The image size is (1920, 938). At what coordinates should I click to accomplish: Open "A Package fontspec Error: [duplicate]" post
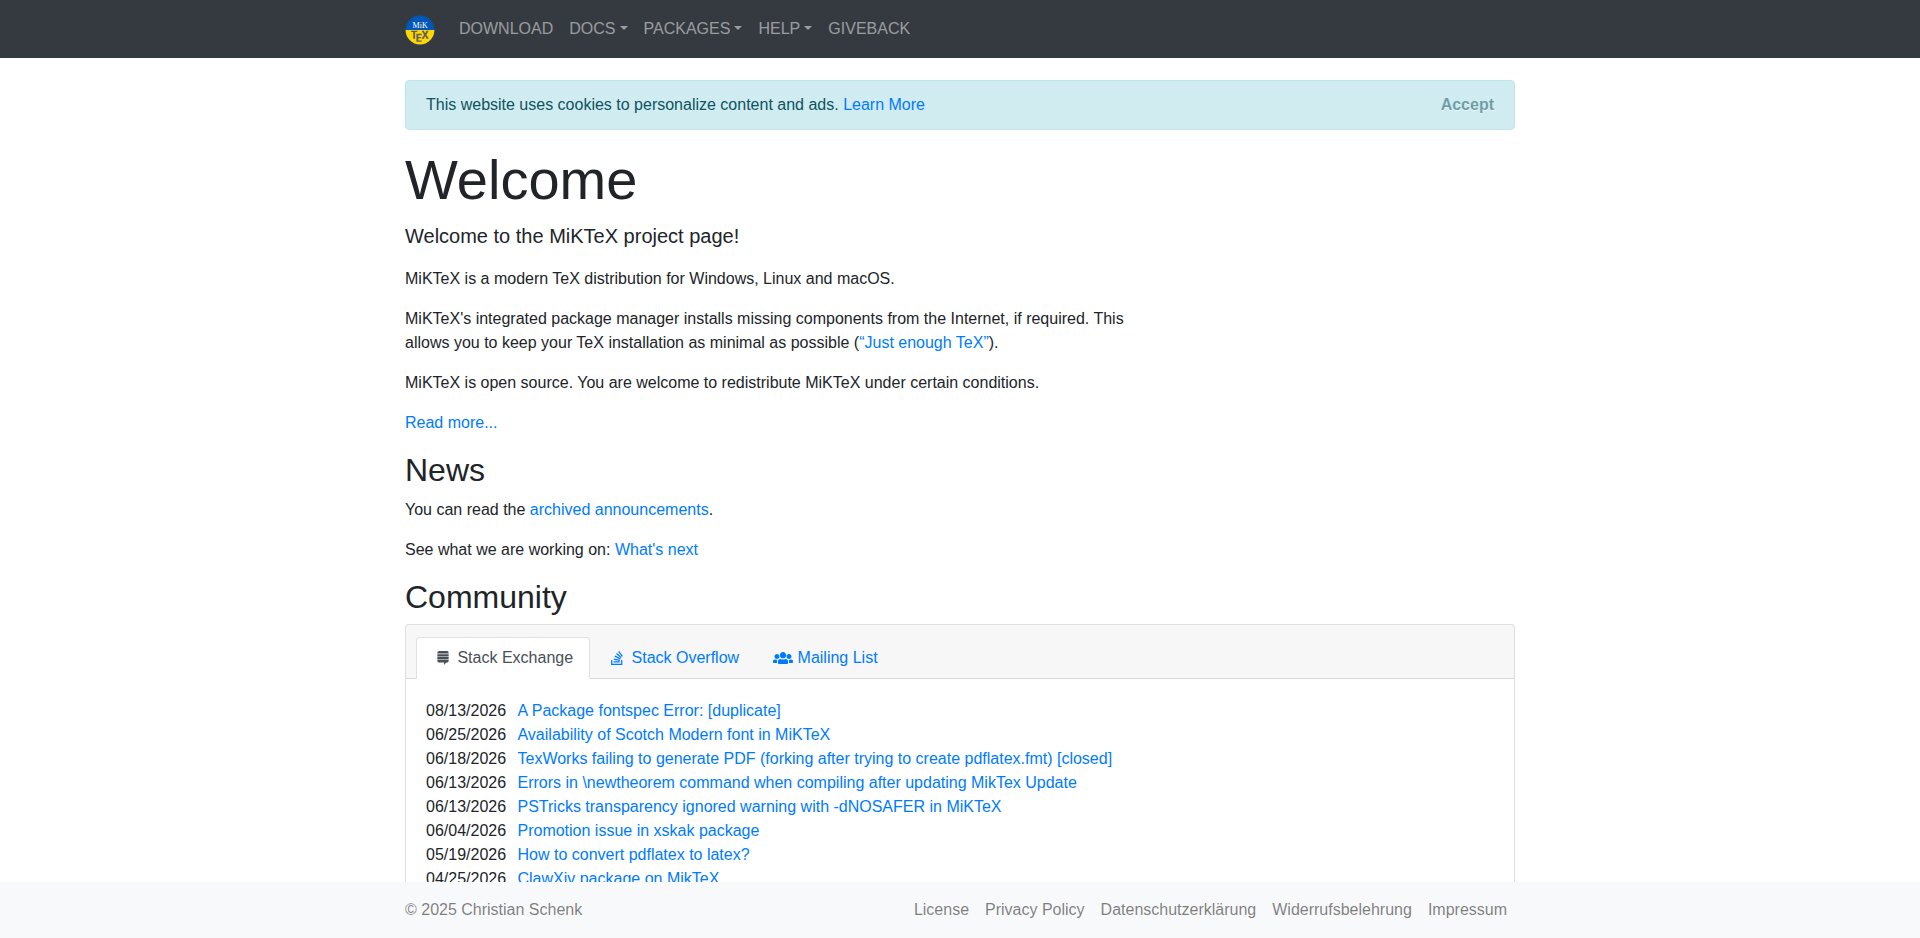(x=649, y=710)
